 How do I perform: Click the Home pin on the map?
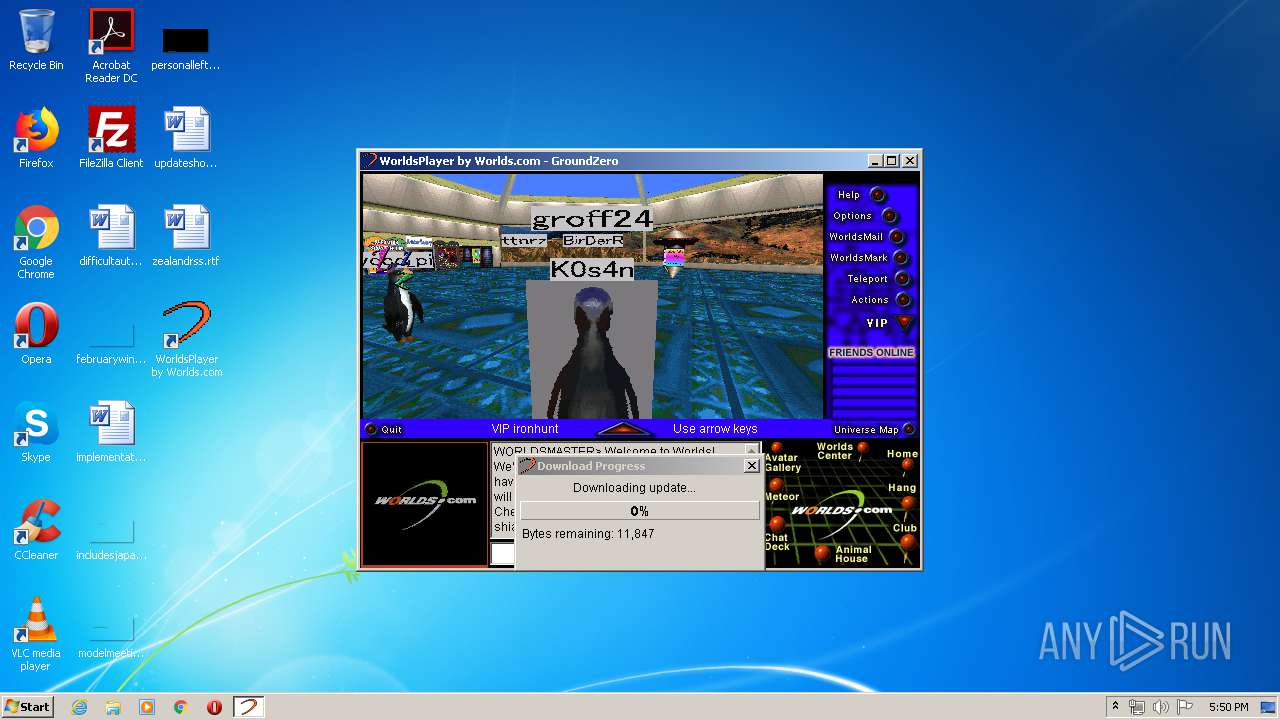907,466
